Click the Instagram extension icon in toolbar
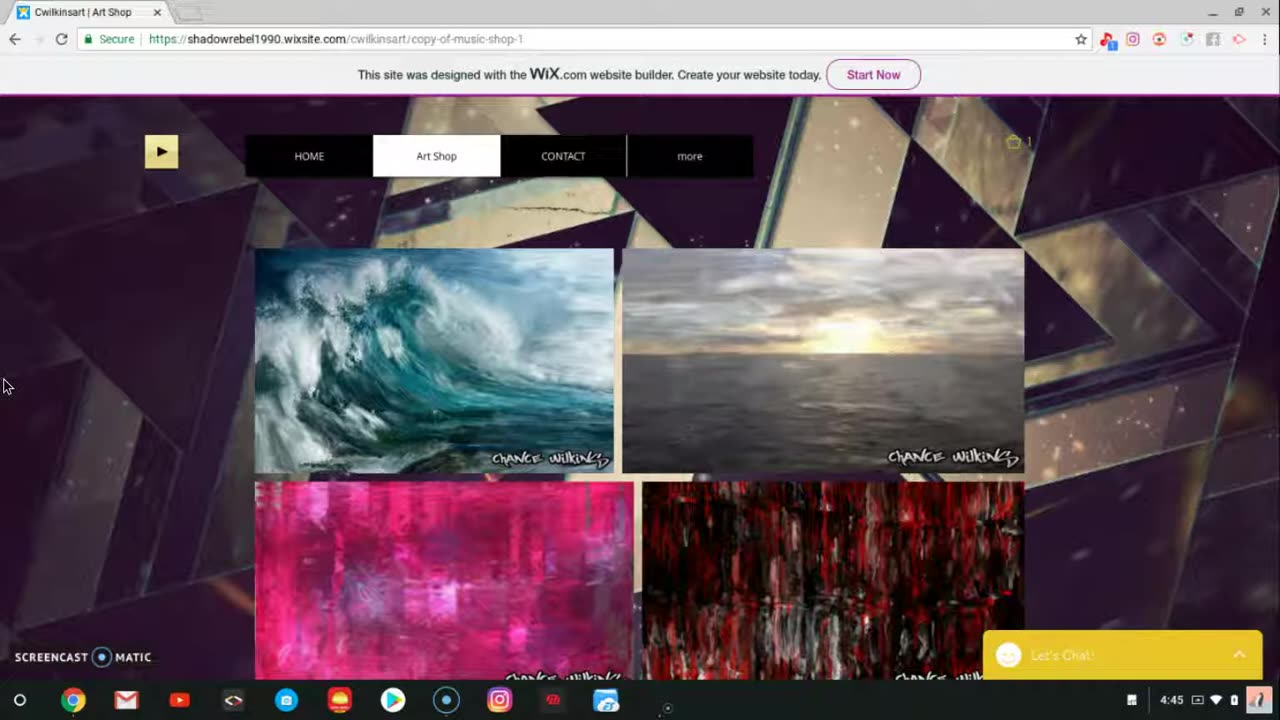 [x=1133, y=39]
